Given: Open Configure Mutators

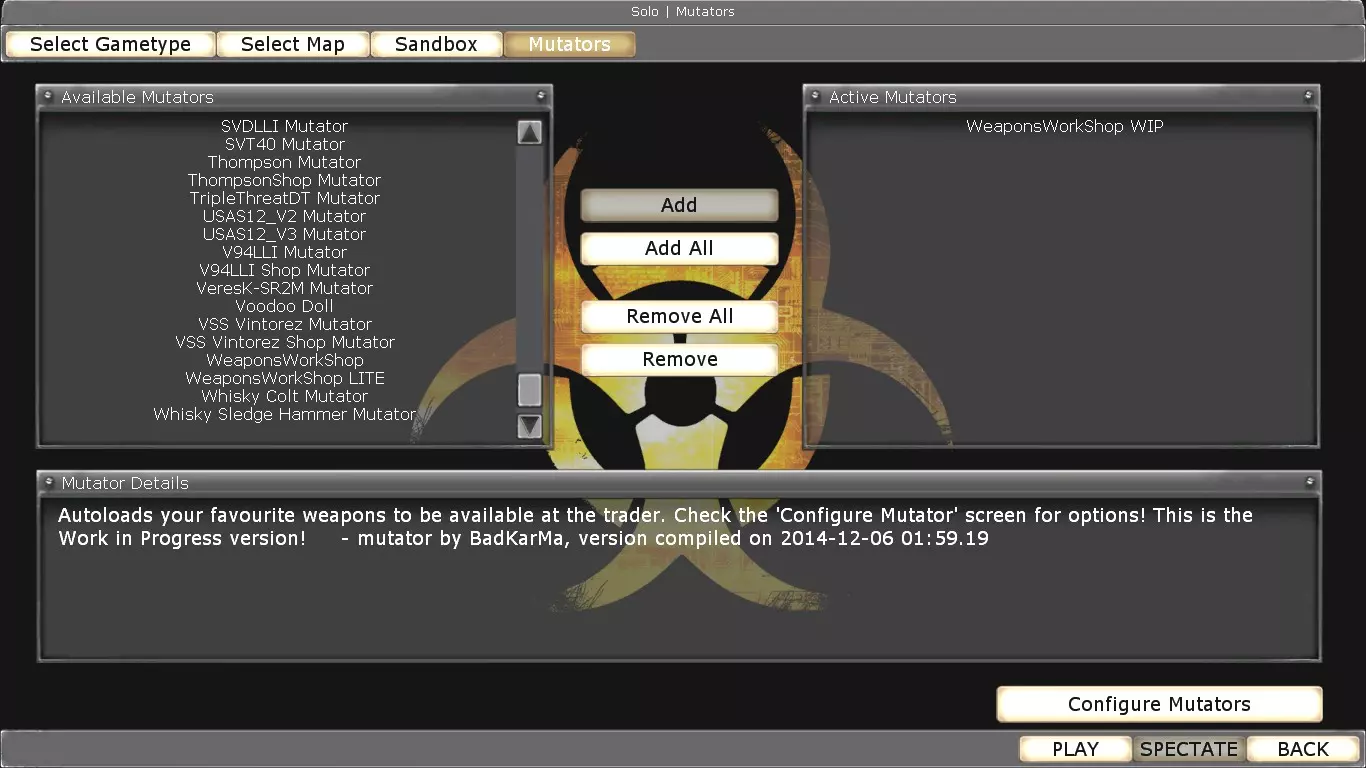Looking at the screenshot, I should click(x=1159, y=704).
